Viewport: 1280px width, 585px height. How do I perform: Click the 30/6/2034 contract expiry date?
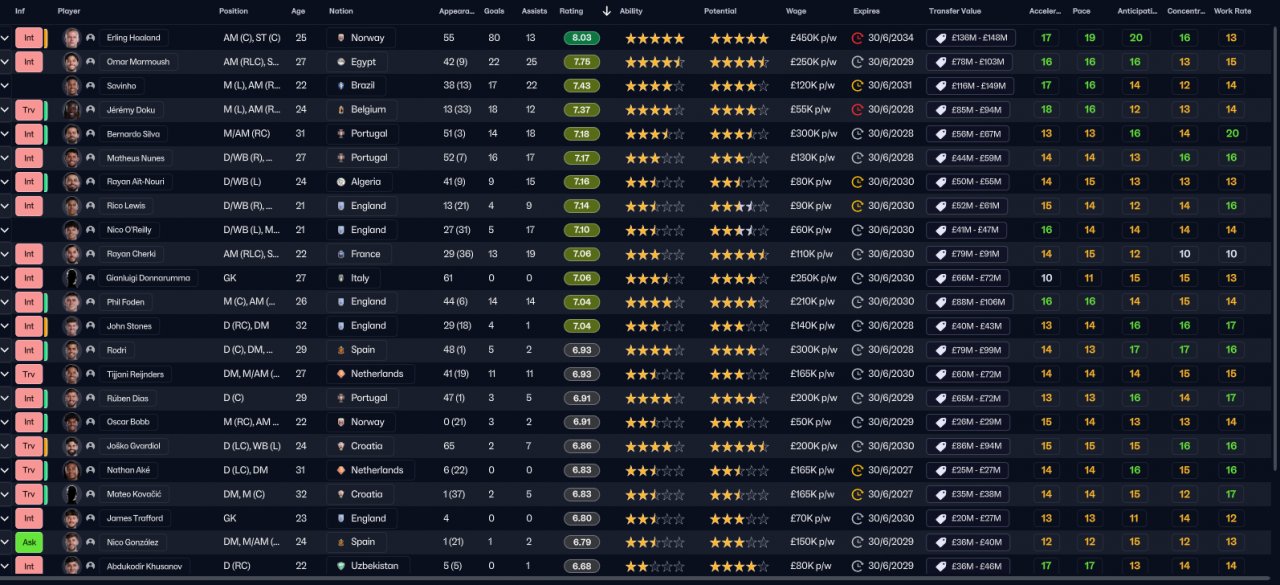(890, 38)
